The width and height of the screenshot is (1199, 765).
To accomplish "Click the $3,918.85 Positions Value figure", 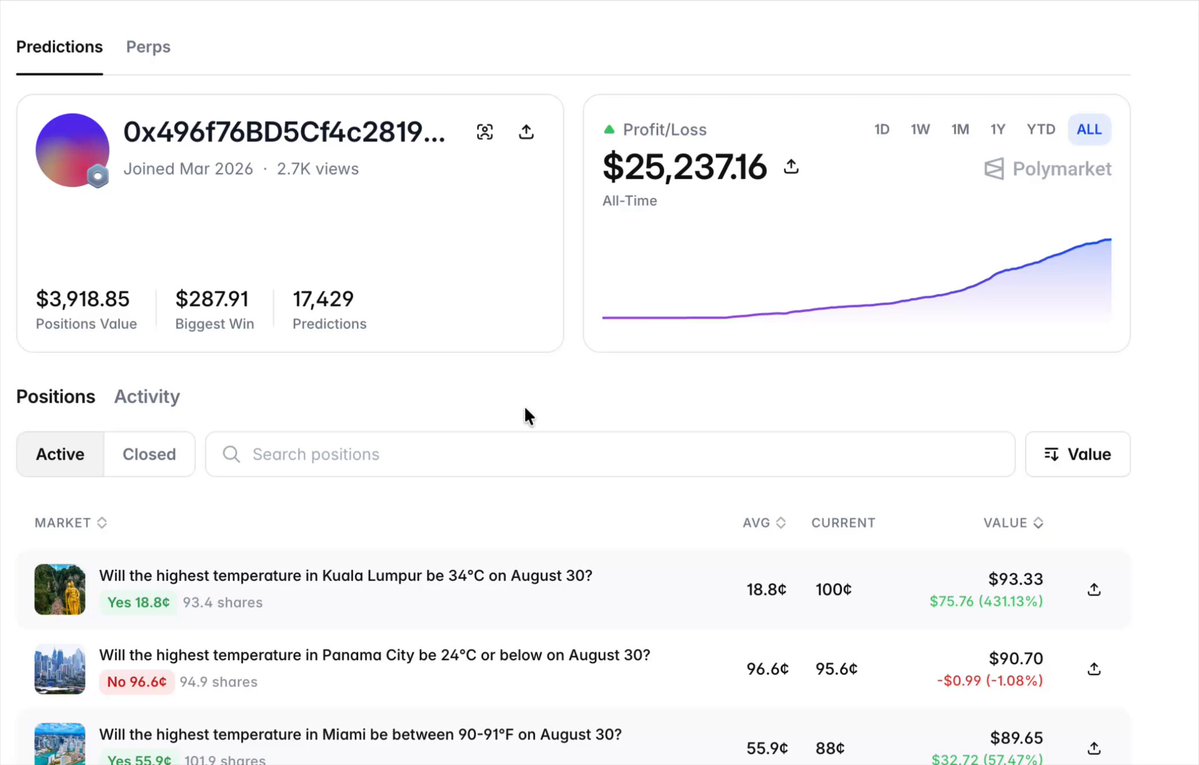I will [83, 298].
